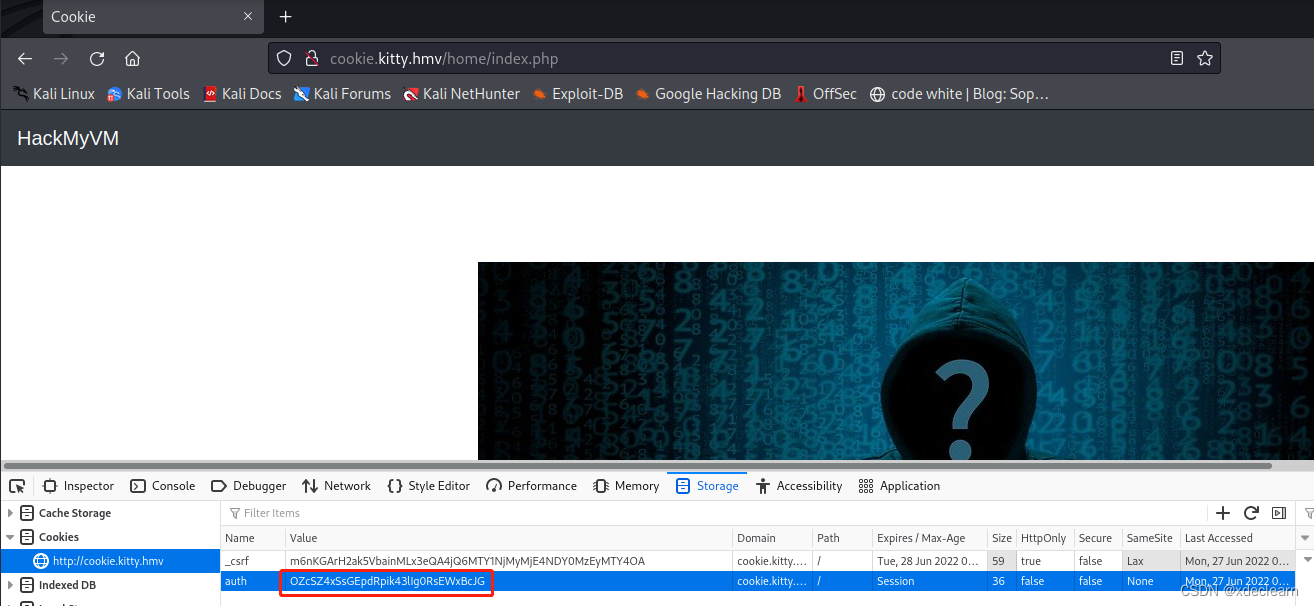Open the Kali Linux bookmark
The width and height of the screenshot is (1314, 606).
click(x=54, y=94)
